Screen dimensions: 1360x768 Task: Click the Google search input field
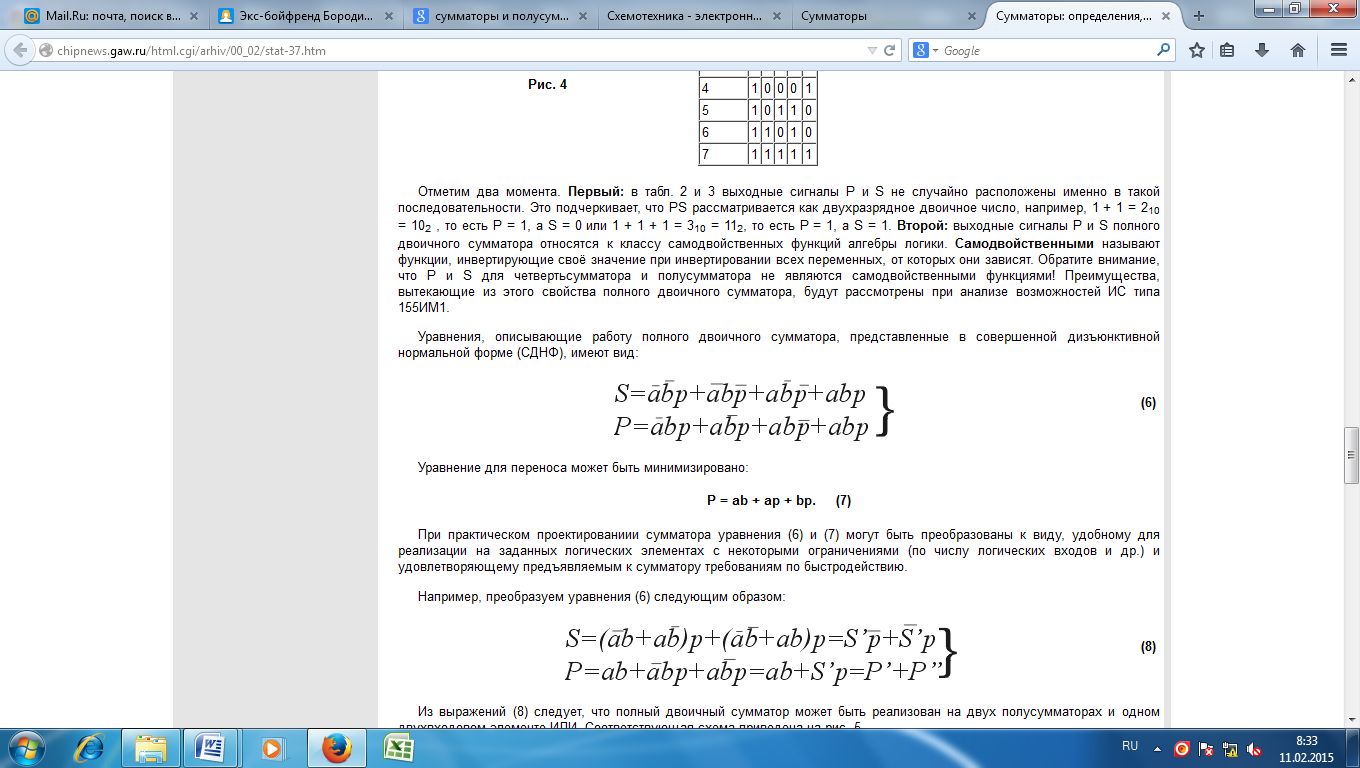click(x=1048, y=50)
